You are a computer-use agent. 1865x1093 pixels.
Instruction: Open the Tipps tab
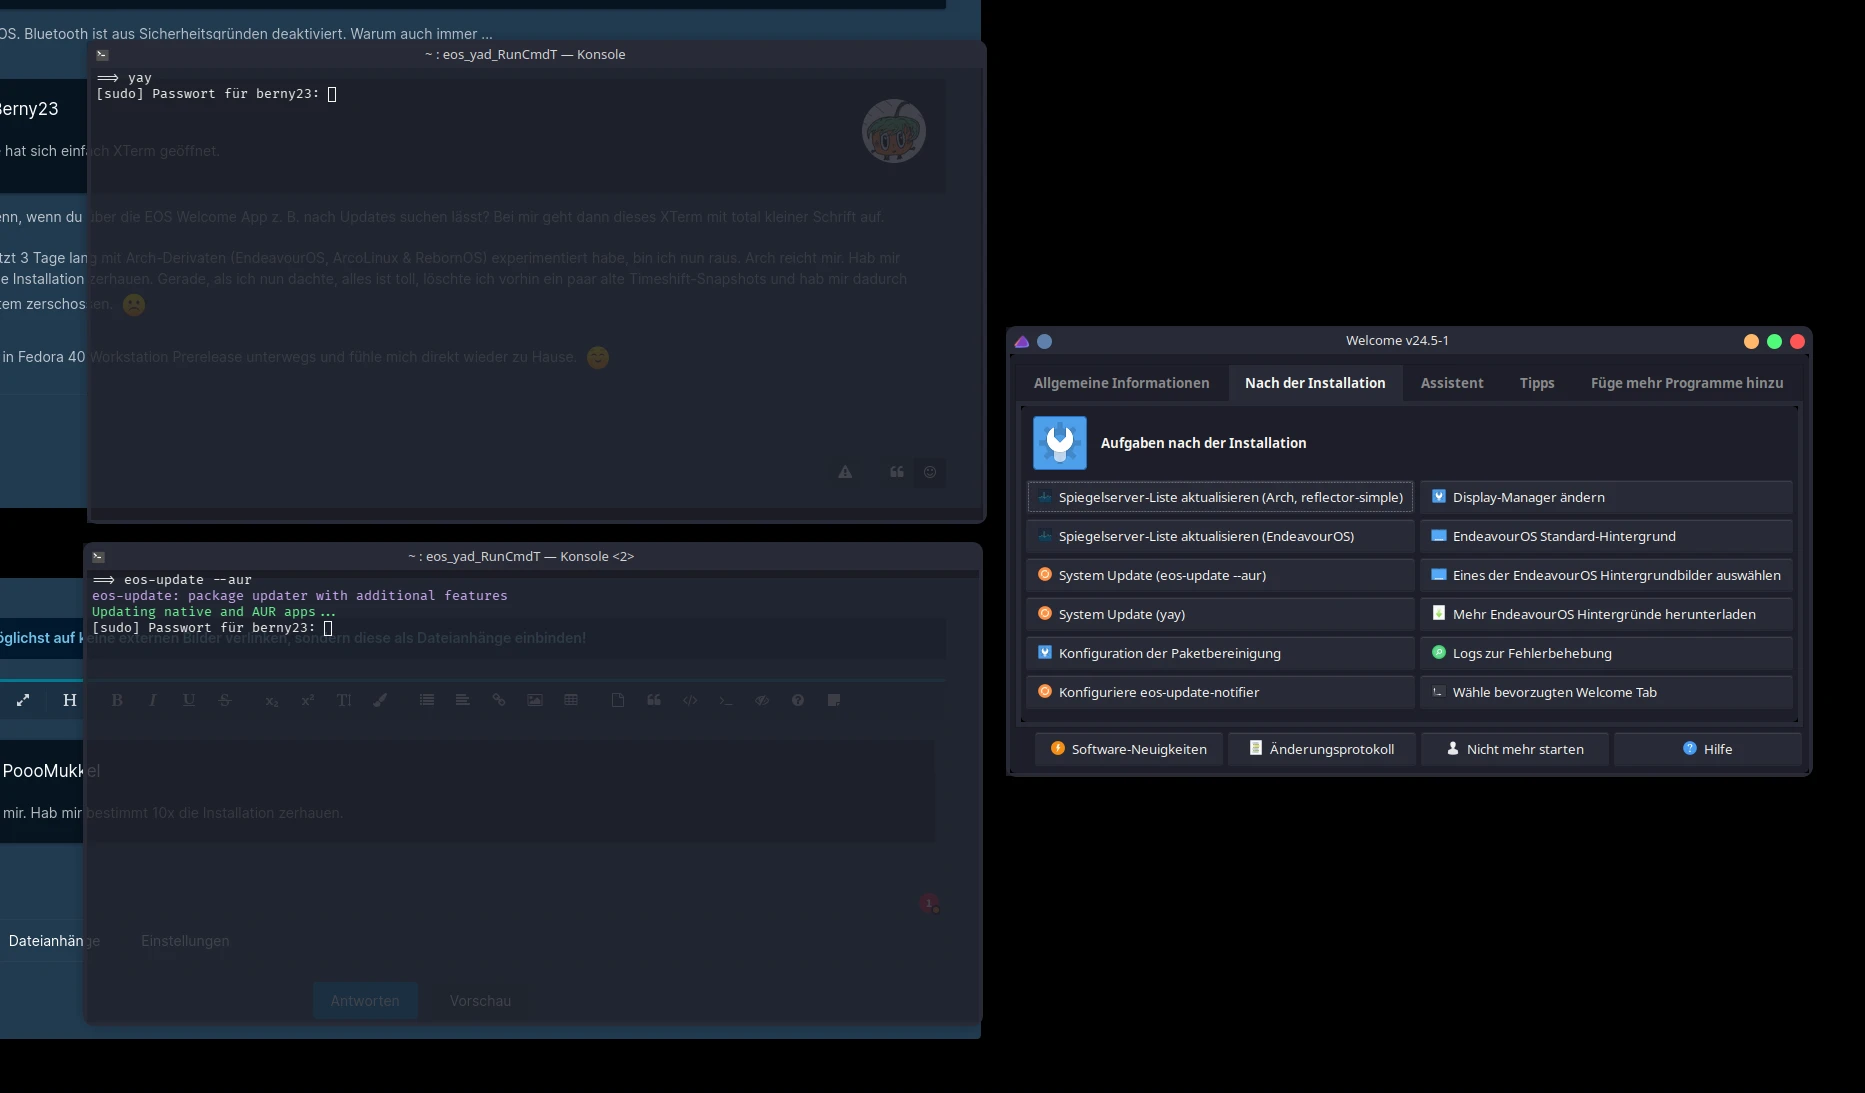click(x=1537, y=383)
